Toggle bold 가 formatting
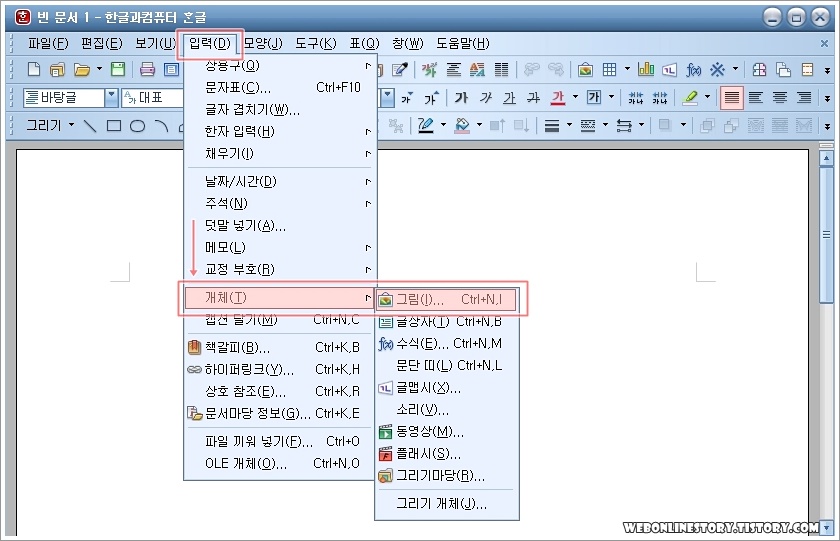840x541 pixels. [461, 97]
